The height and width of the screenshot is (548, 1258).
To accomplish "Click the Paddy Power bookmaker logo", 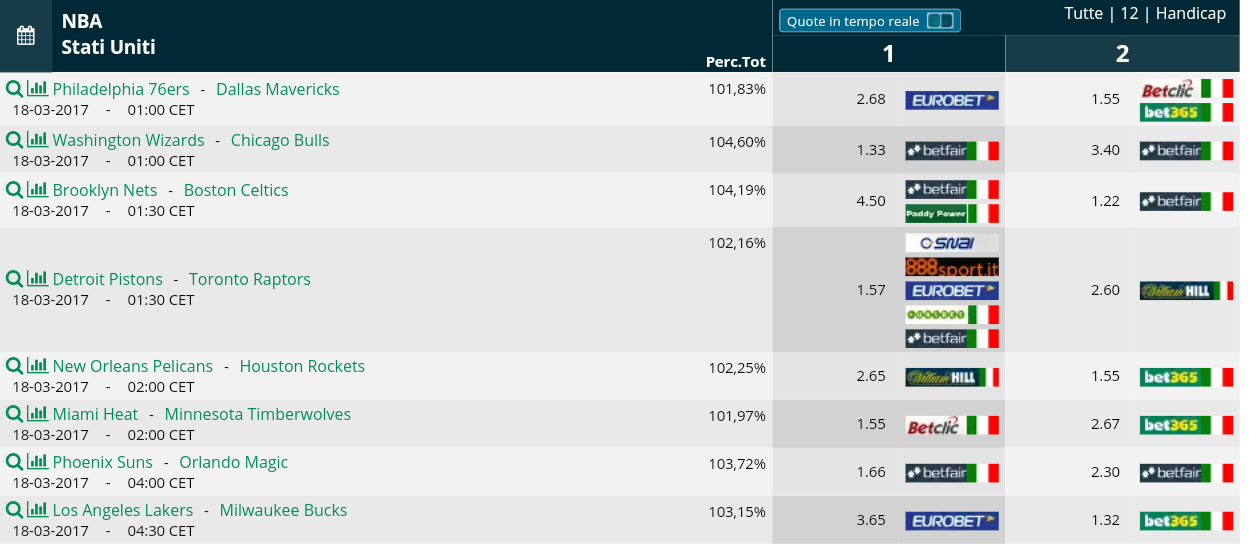I will click(x=952, y=213).
